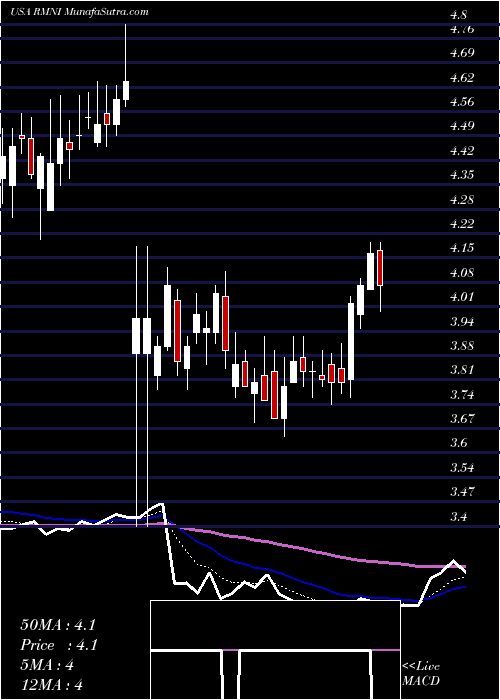Click the highest candle with wick reaching 4.76
This screenshot has height=700, width=500.
pyautogui.click(x=126, y=66)
